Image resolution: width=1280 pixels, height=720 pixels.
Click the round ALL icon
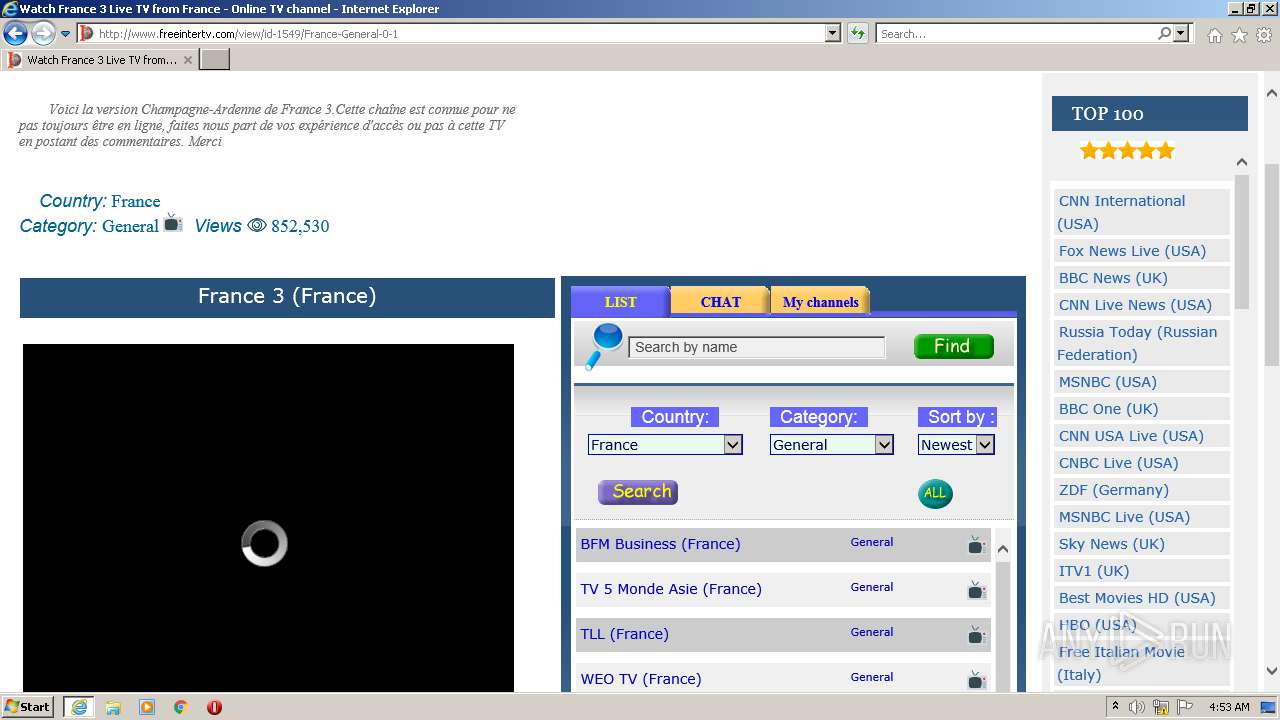point(935,493)
